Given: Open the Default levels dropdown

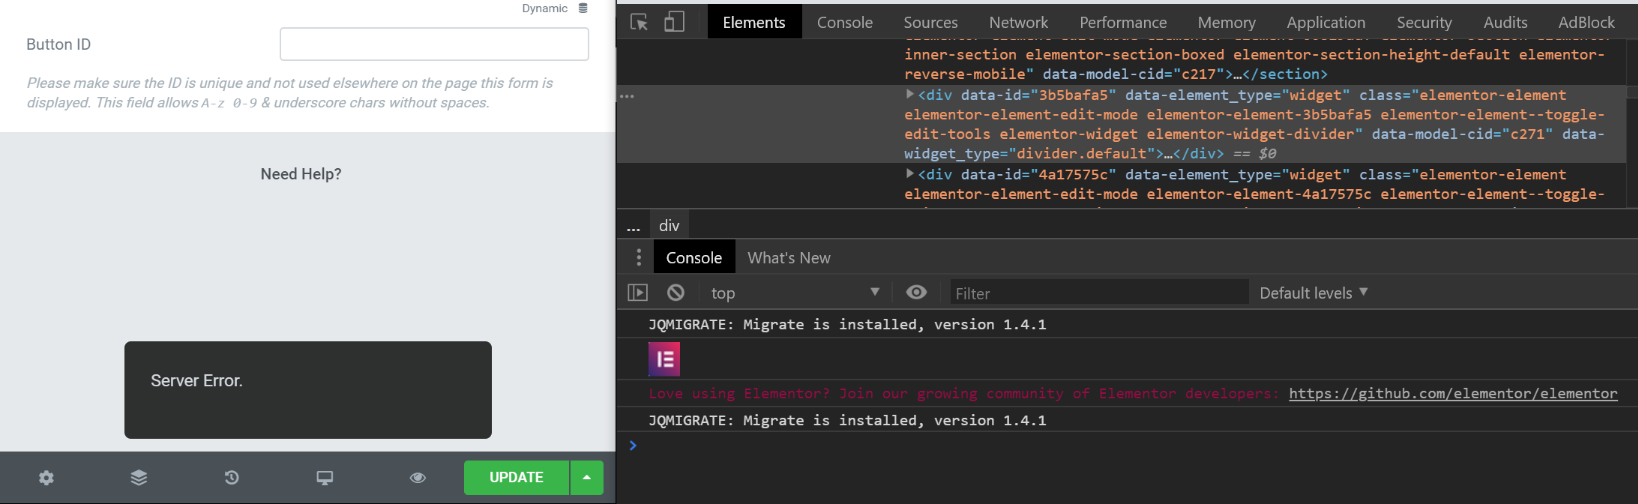Looking at the screenshot, I should 1313,293.
